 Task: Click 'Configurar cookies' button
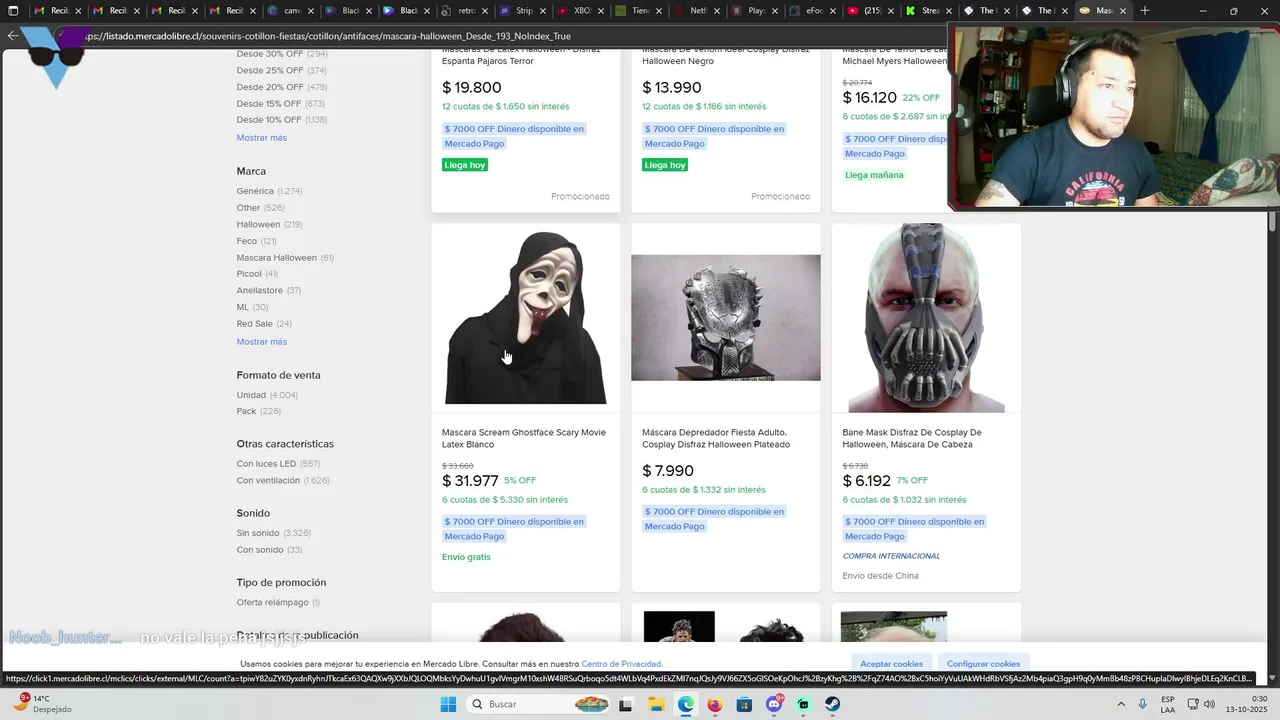(x=983, y=664)
